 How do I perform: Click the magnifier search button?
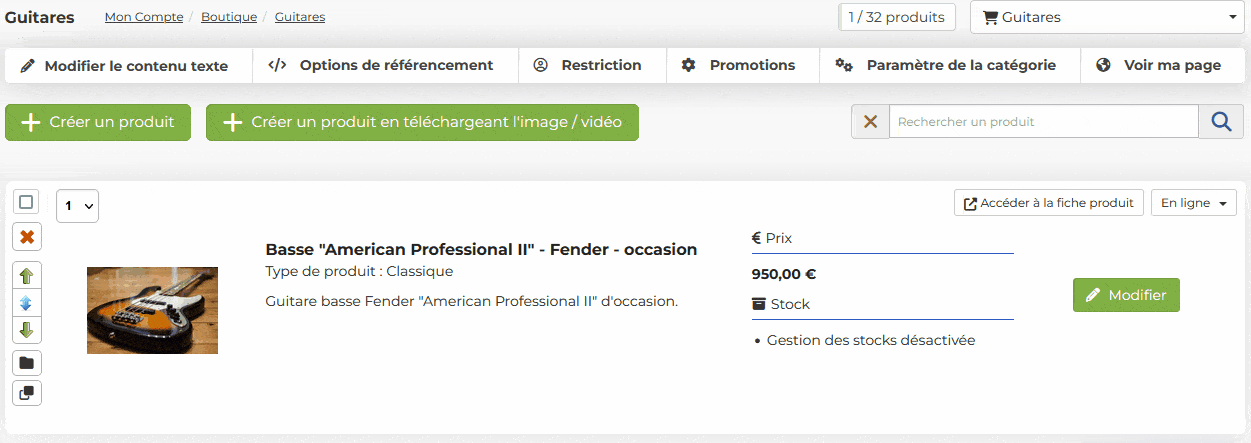click(1221, 122)
